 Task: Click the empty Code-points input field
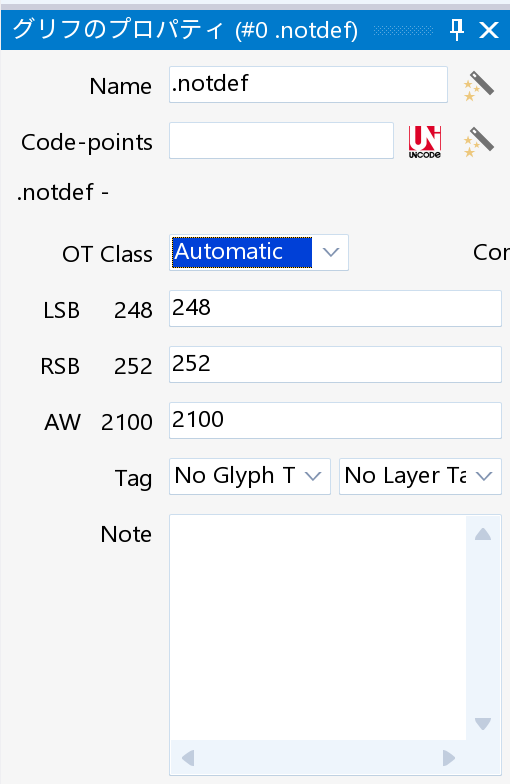(281, 140)
